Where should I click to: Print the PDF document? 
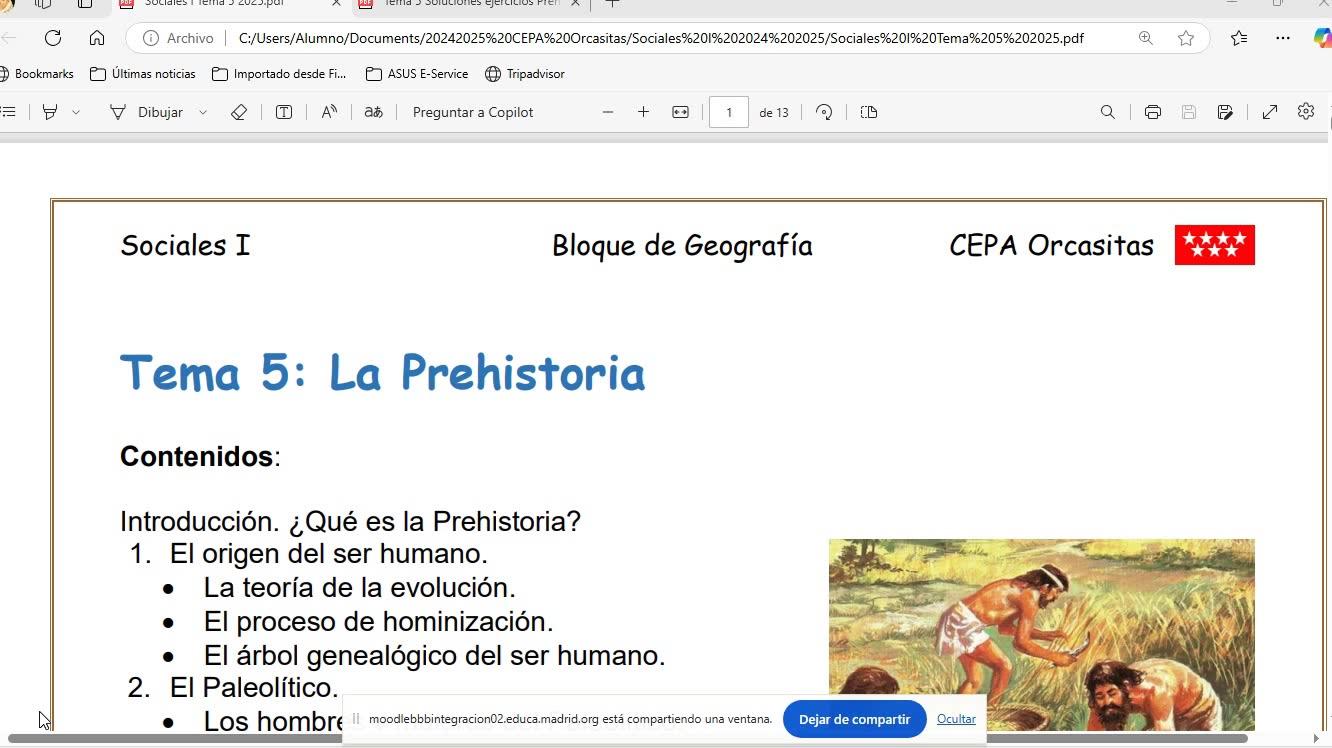1153,112
